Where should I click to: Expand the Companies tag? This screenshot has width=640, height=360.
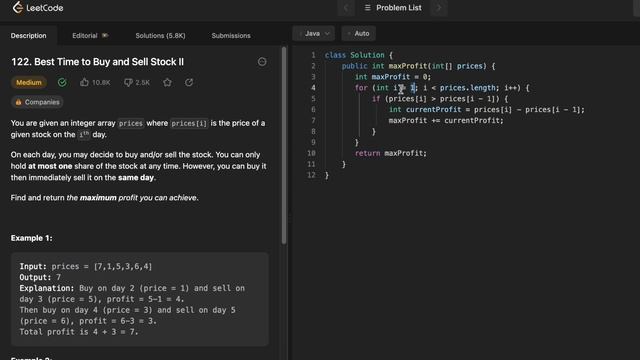coord(37,102)
